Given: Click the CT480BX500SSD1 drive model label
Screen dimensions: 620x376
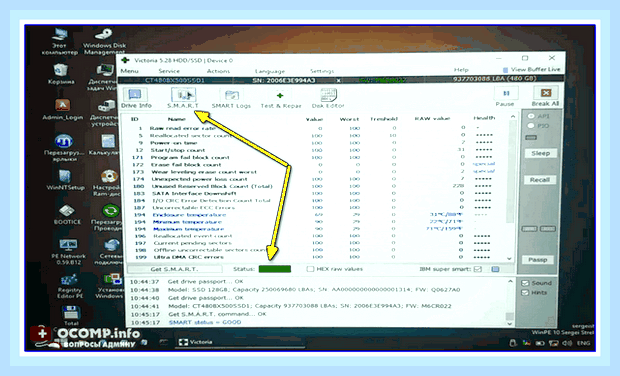Looking at the screenshot, I should [174, 80].
